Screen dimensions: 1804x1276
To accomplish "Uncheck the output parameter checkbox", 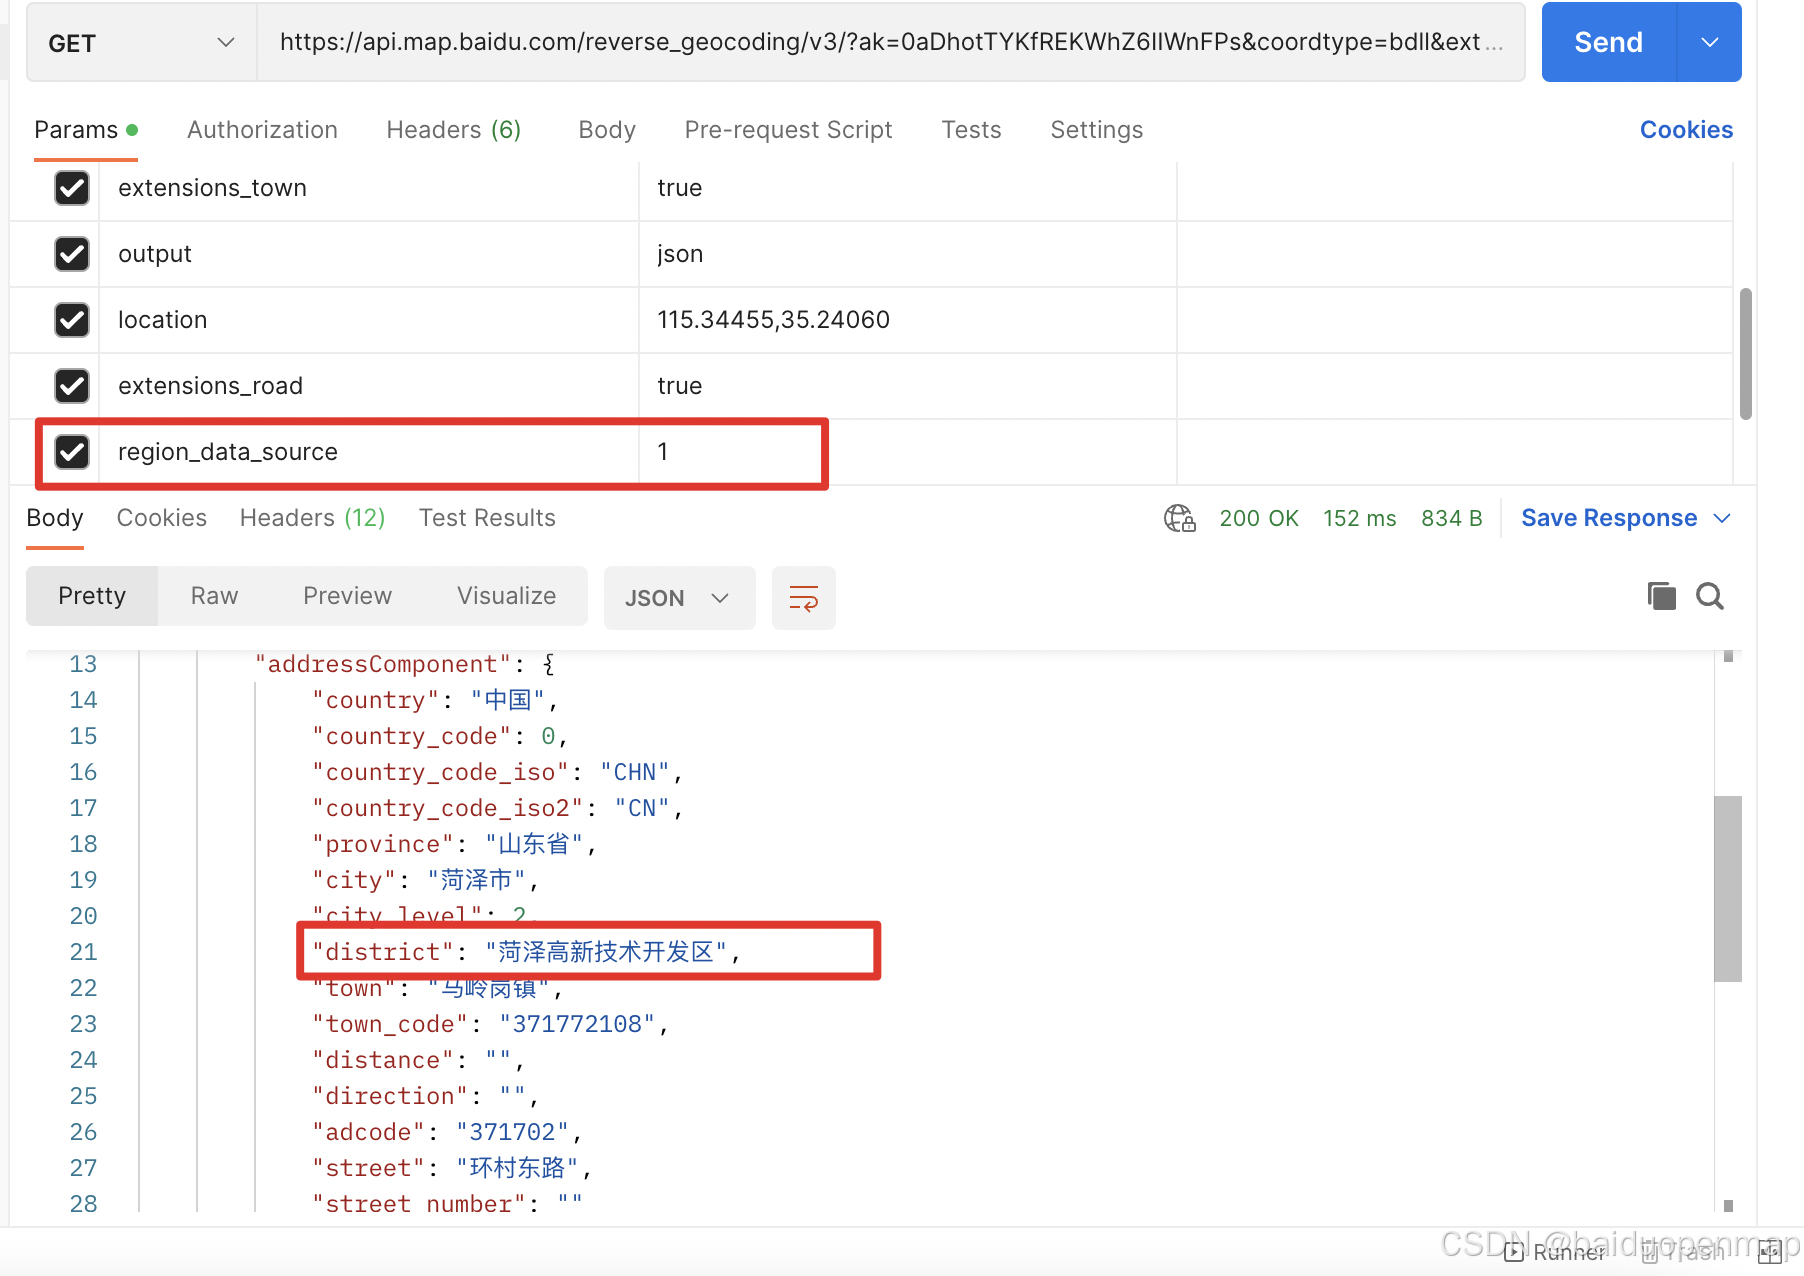I will 72,254.
